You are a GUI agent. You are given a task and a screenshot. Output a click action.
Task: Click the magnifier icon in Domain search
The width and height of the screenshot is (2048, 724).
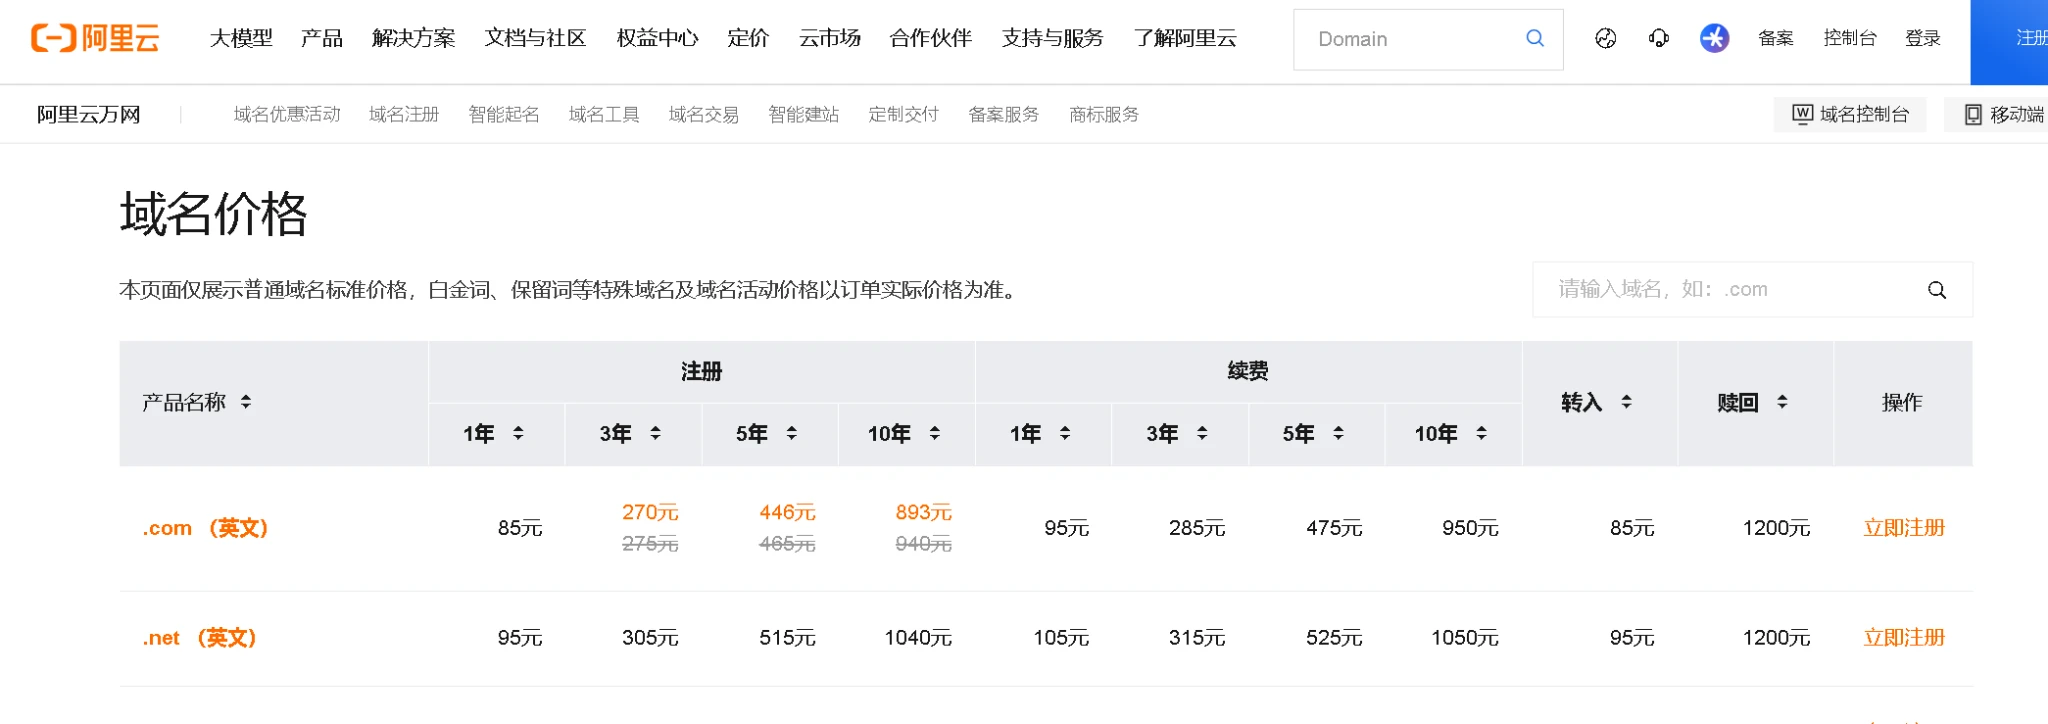[x=1535, y=38]
